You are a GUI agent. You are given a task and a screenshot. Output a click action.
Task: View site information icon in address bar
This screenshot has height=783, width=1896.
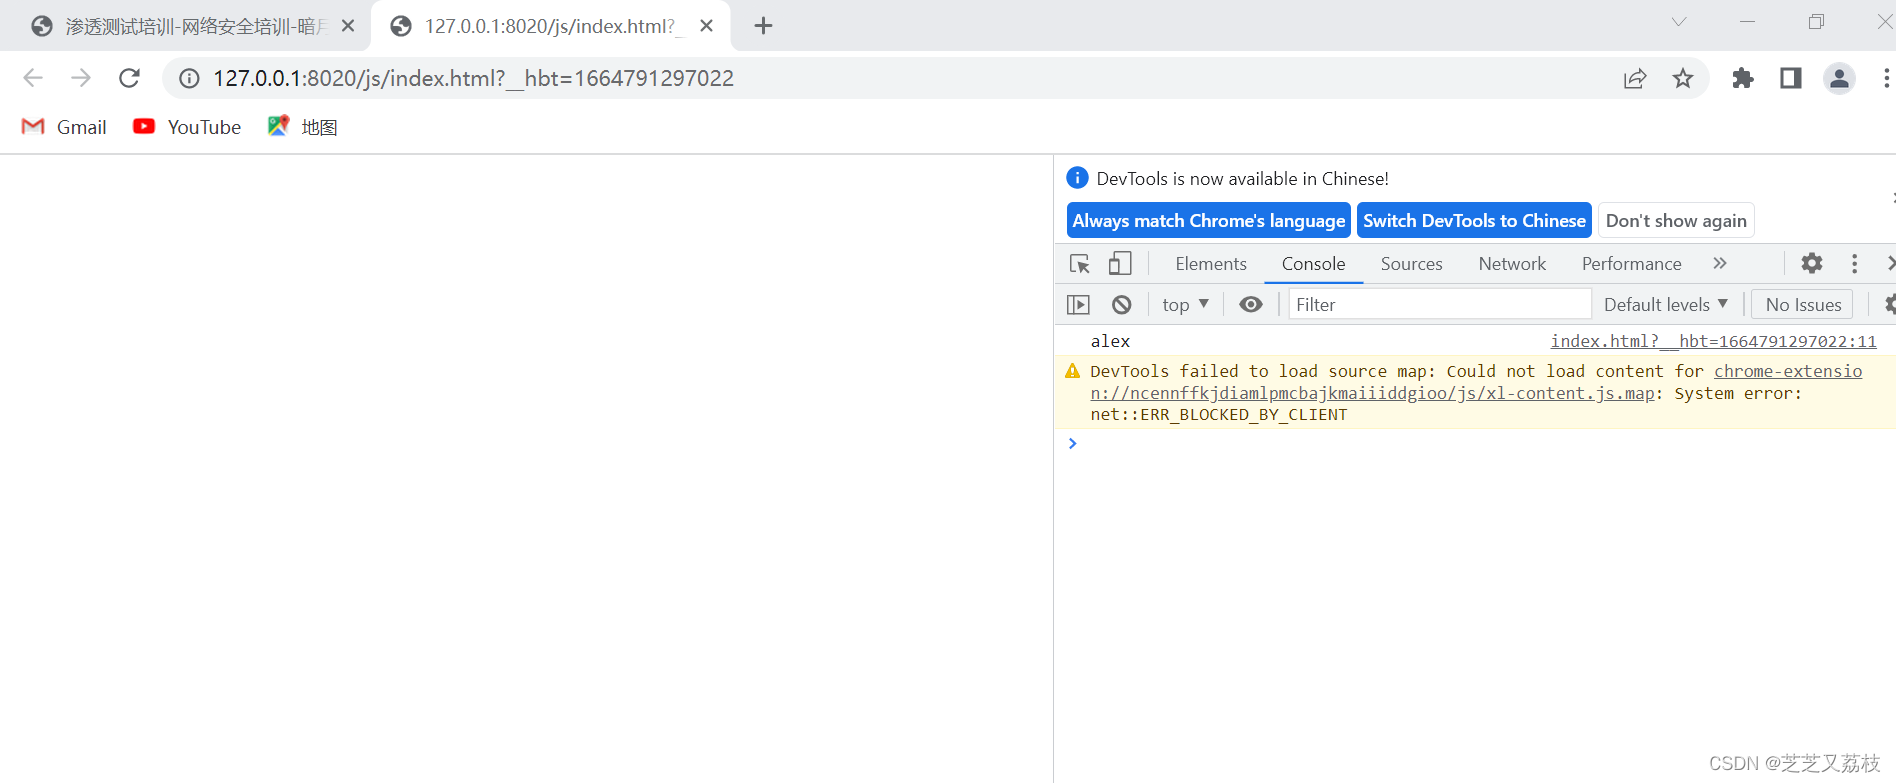pos(189,78)
